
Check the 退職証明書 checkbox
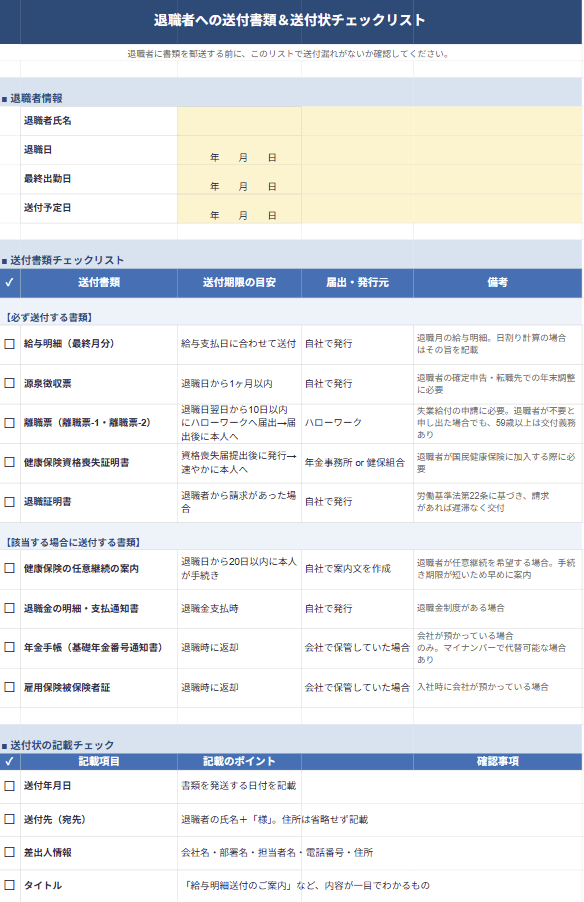10,502
